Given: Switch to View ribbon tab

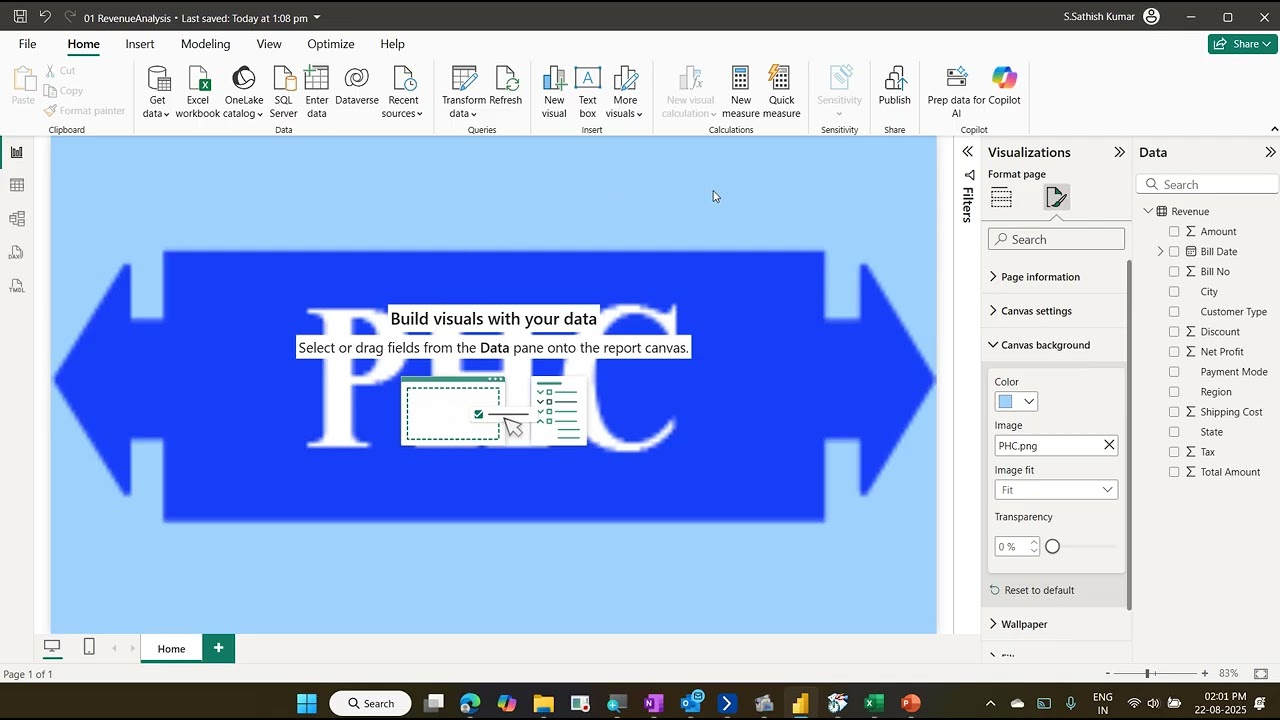Looking at the screenshot, I should tap(269, 44).
